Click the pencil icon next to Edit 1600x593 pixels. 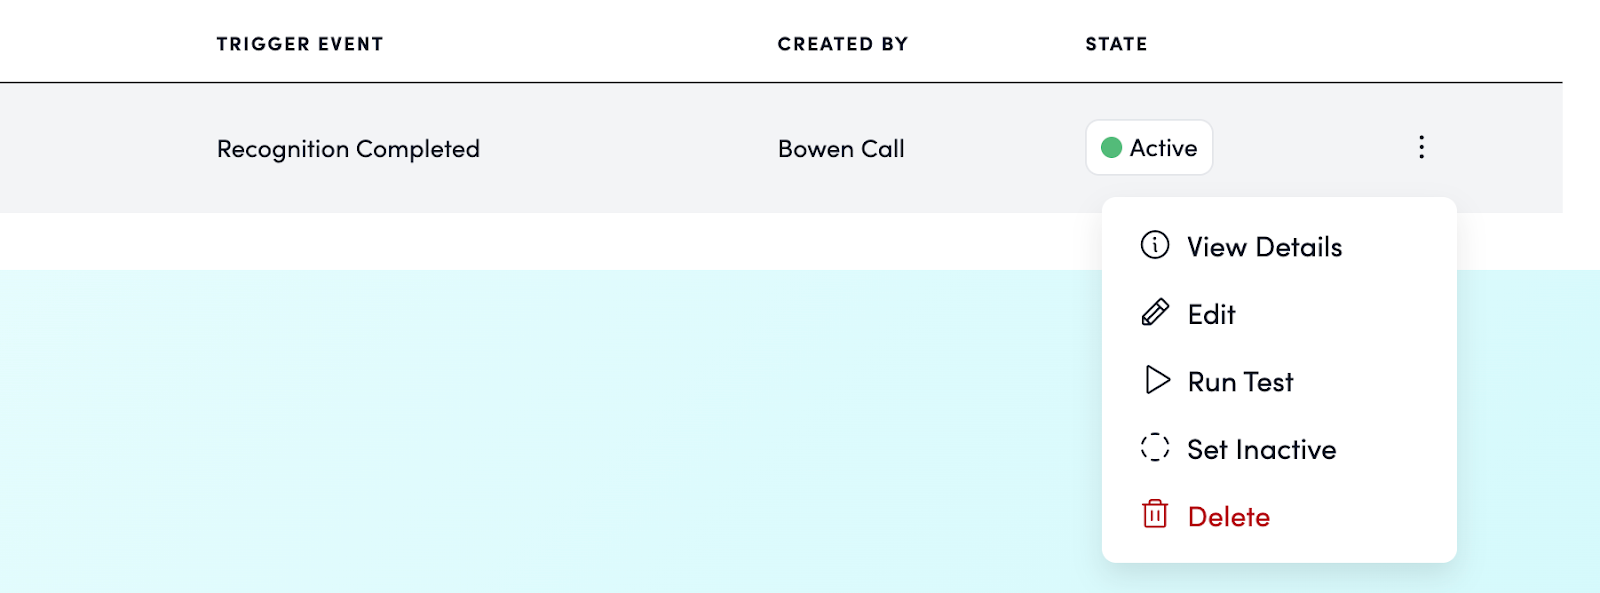1154,313
